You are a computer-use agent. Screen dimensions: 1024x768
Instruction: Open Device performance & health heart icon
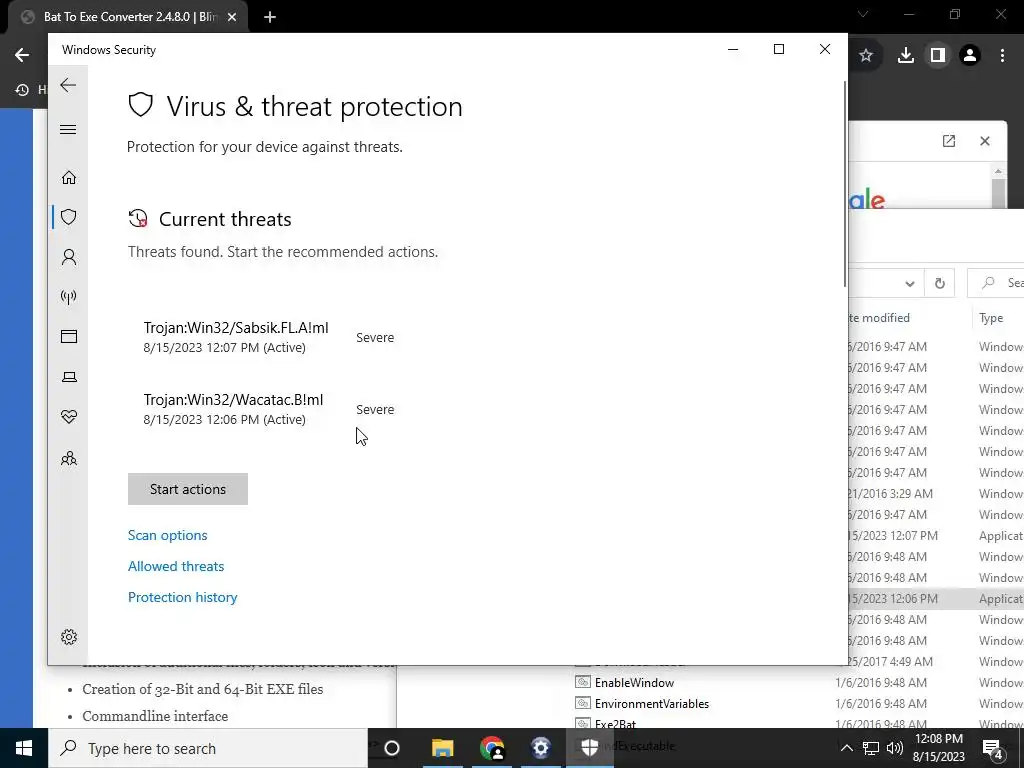coord(69,417)
